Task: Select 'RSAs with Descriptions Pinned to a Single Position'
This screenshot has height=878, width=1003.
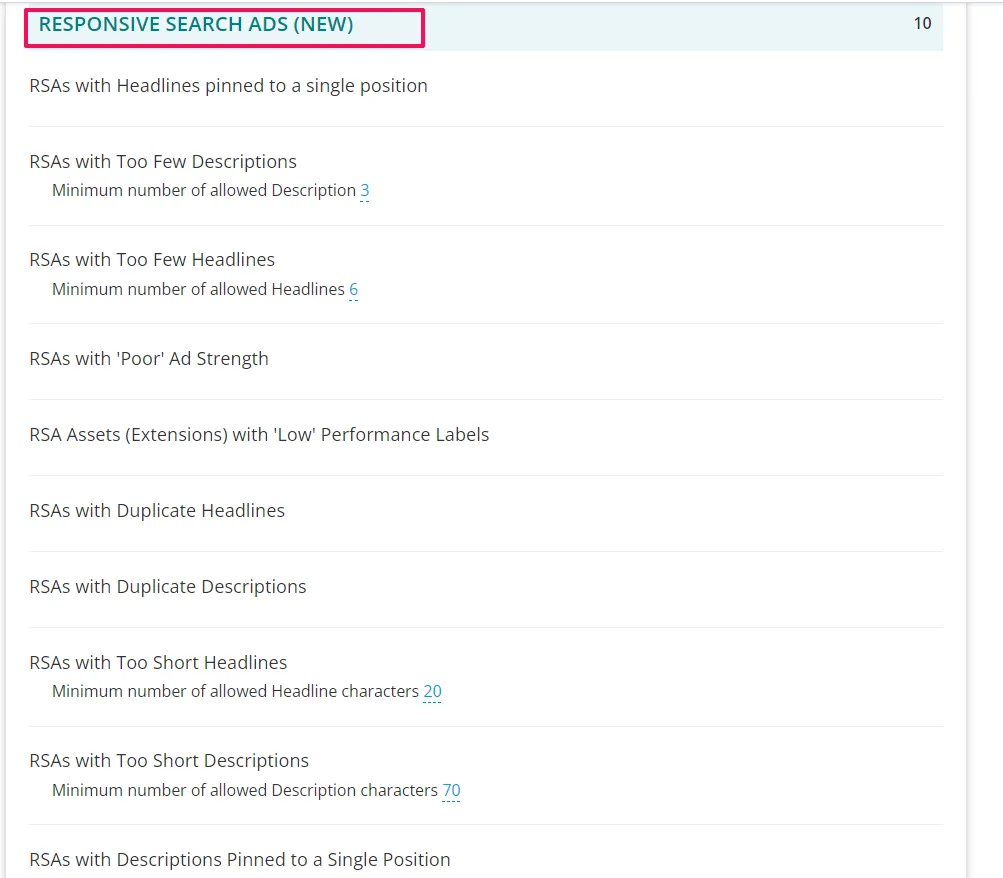Action: point(240,859)
